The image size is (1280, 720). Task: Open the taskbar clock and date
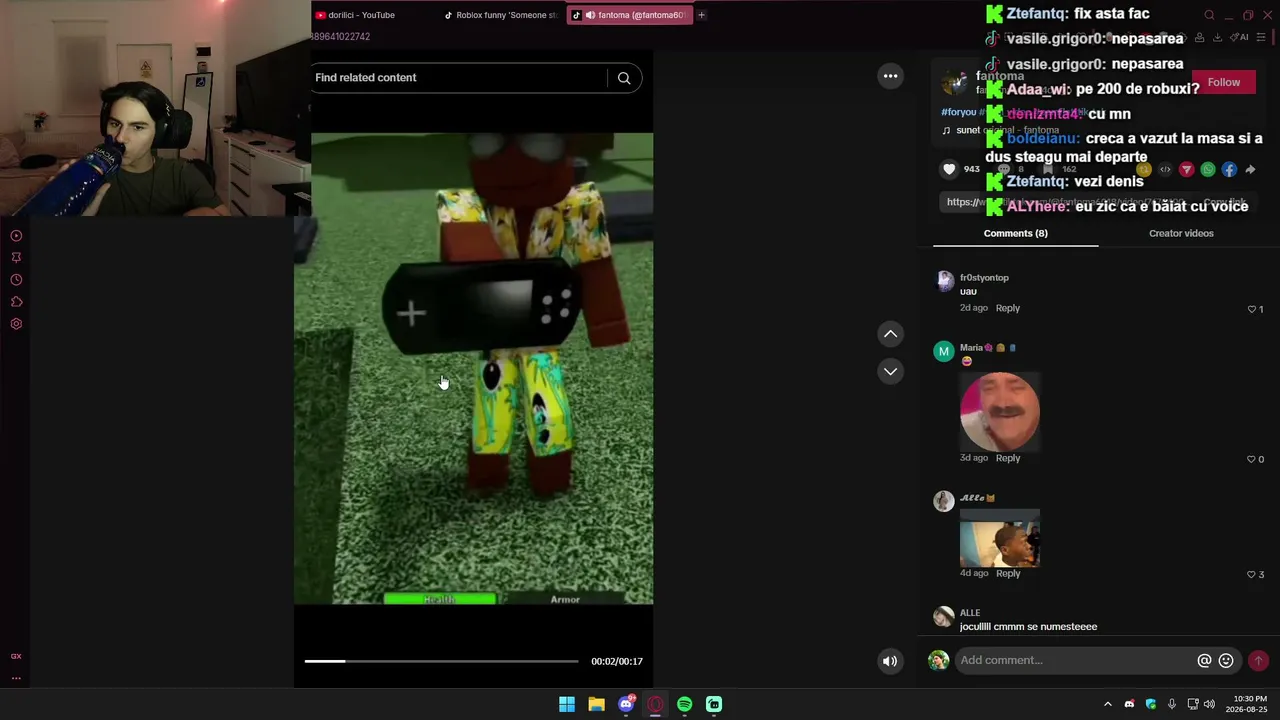pyautogui.click(x=1249, y=704)
